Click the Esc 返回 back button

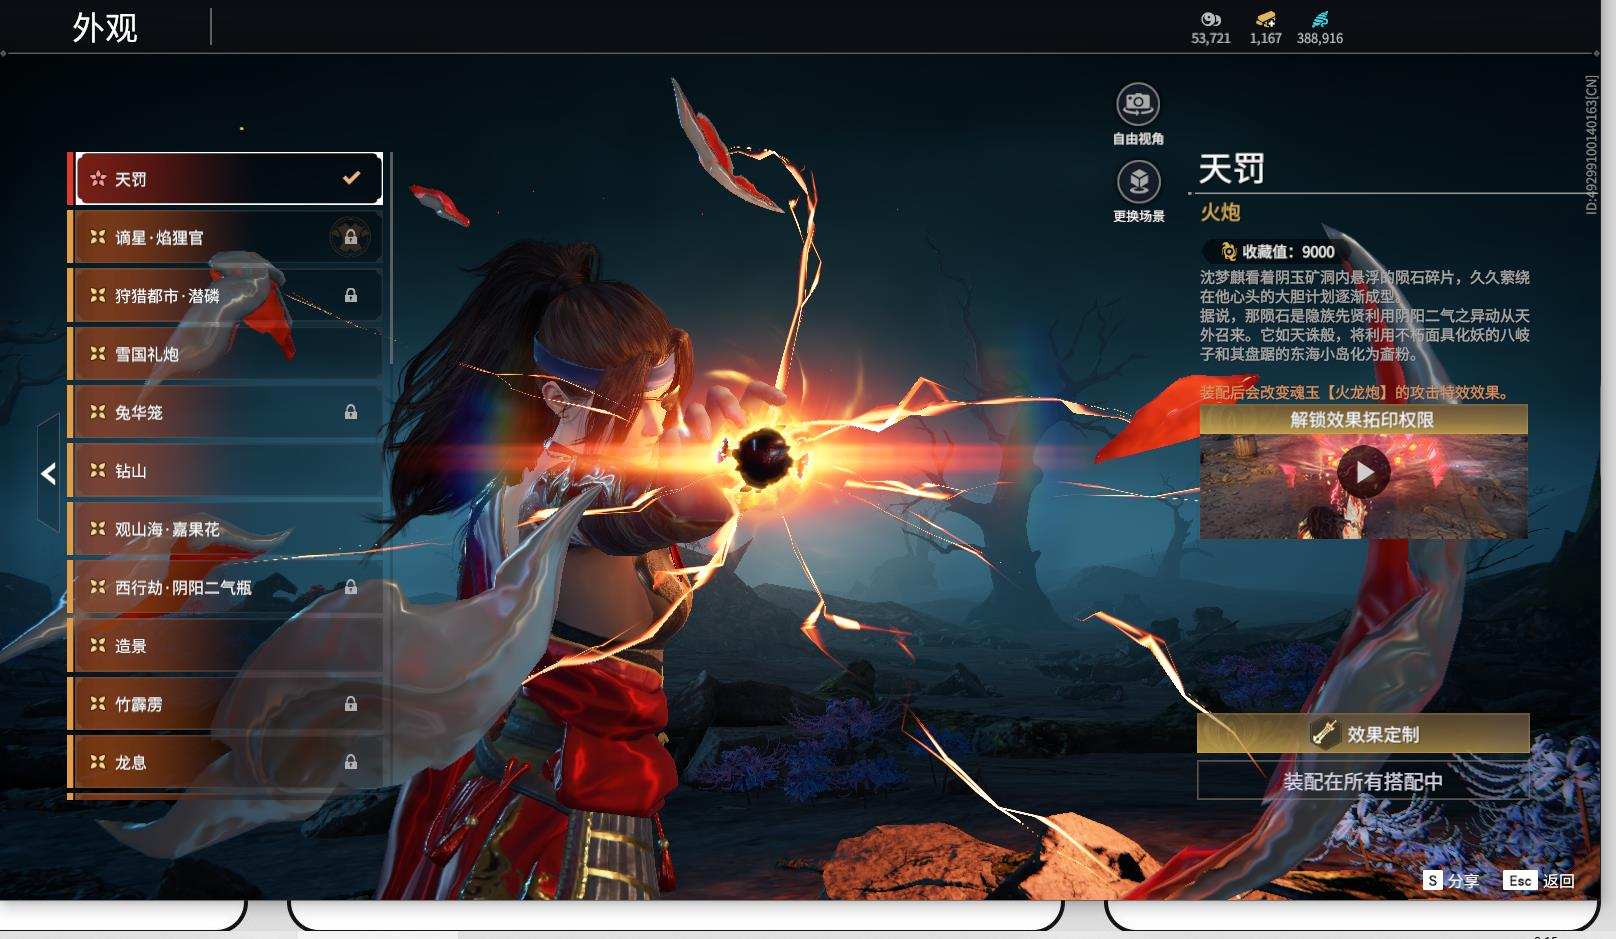(x=1539, y=880)
